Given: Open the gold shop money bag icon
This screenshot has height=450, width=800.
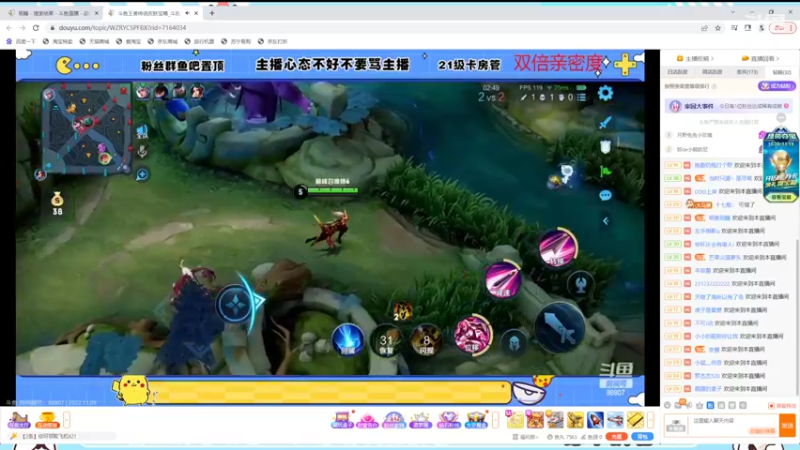Looking at the screenshot, I should coord(57,199).
